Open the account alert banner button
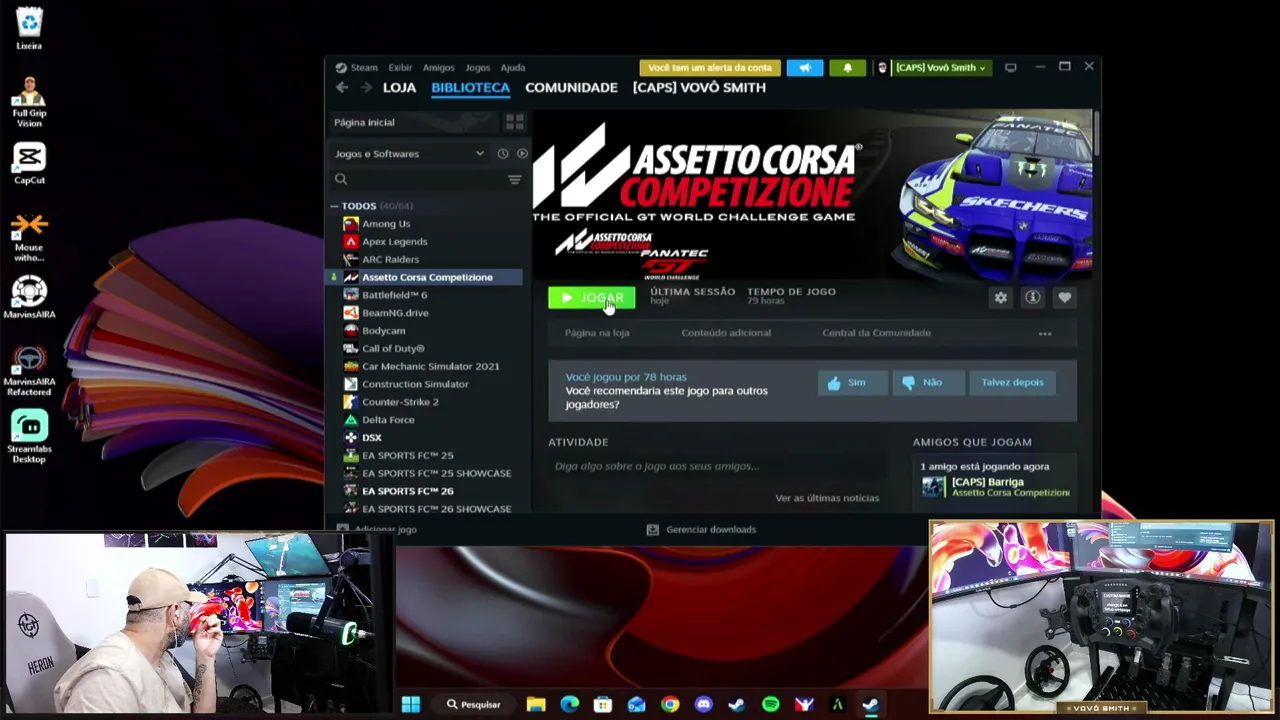 710,68
